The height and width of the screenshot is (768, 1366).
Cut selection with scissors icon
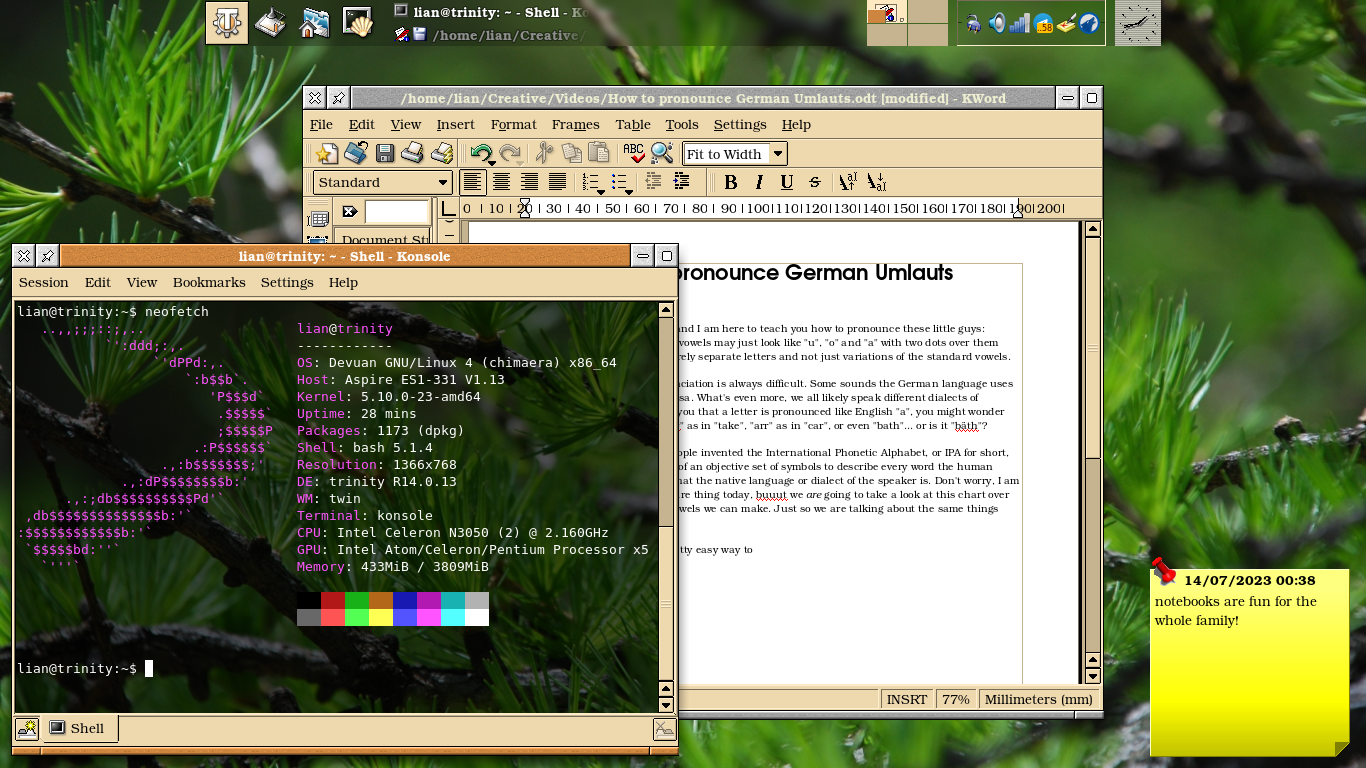click(543, 153)
